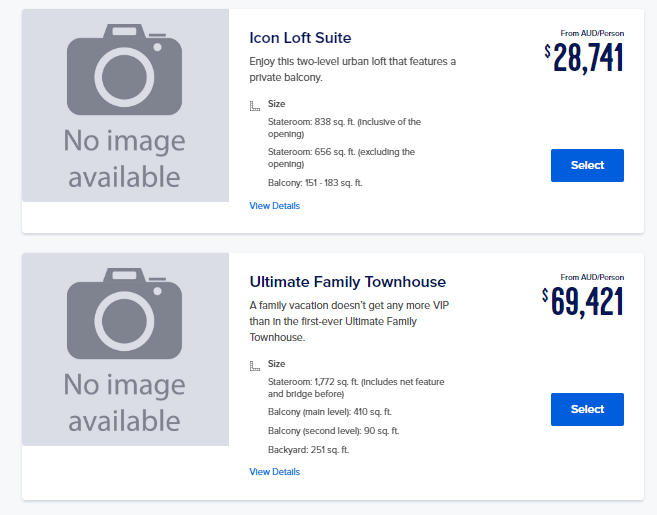Click the Icon Loft Suite title

[x=300, y=38]
